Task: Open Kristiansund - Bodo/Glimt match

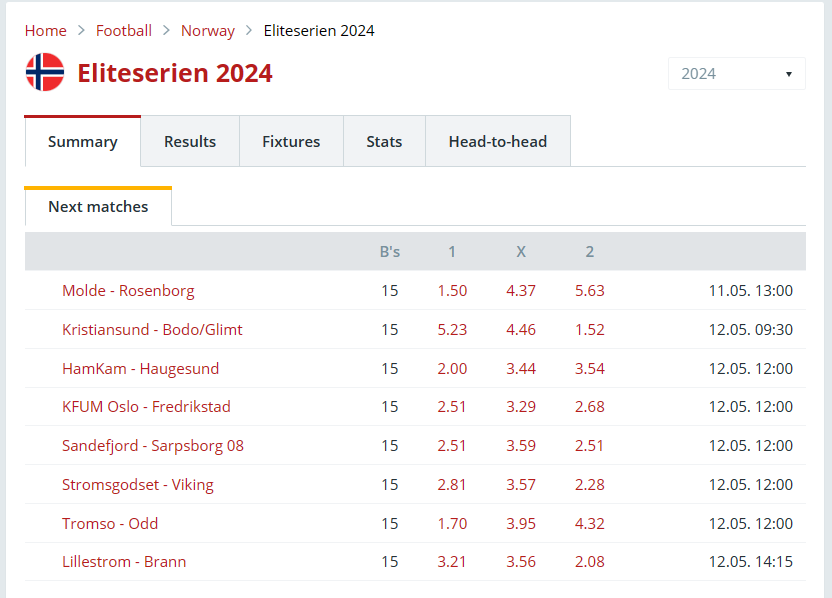Action: click(152, 330)
